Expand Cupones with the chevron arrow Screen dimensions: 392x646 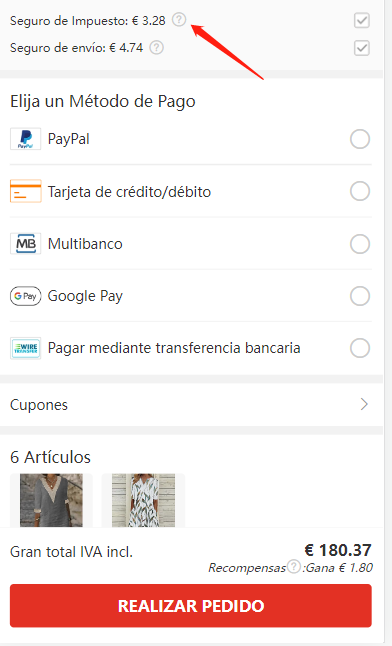click(x=364, y=404)
